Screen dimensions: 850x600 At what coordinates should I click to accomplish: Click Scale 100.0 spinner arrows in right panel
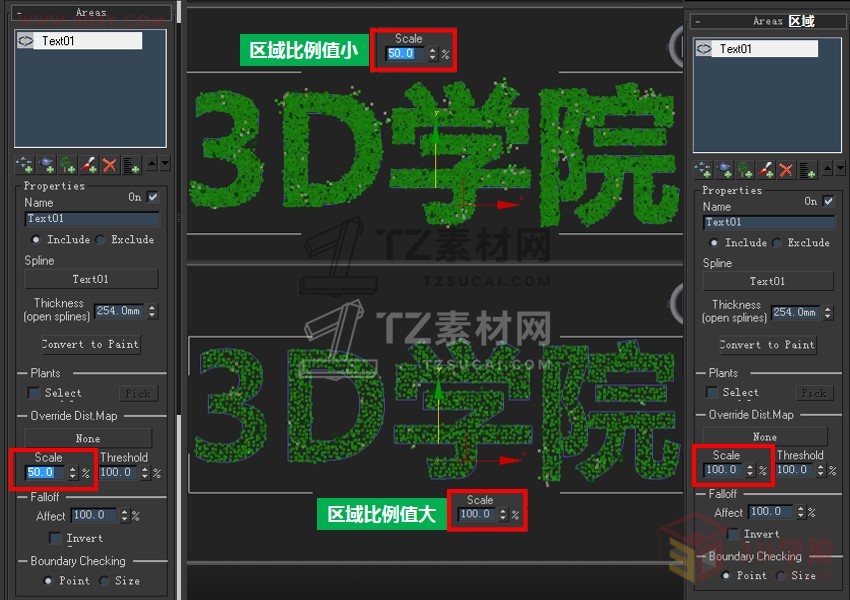[750, 470]
